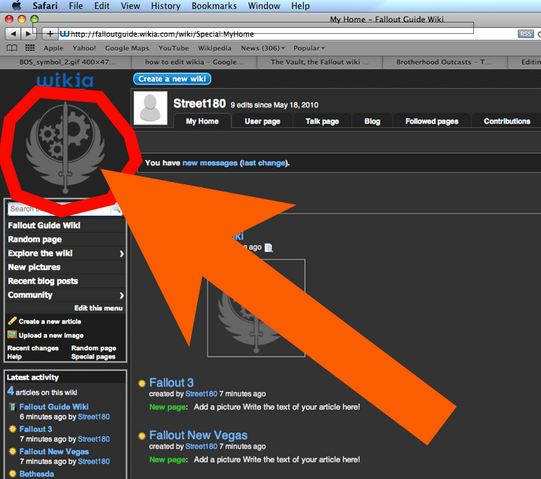Open the Apple menu
The image size is (541, 479).
tap(17, 5)
